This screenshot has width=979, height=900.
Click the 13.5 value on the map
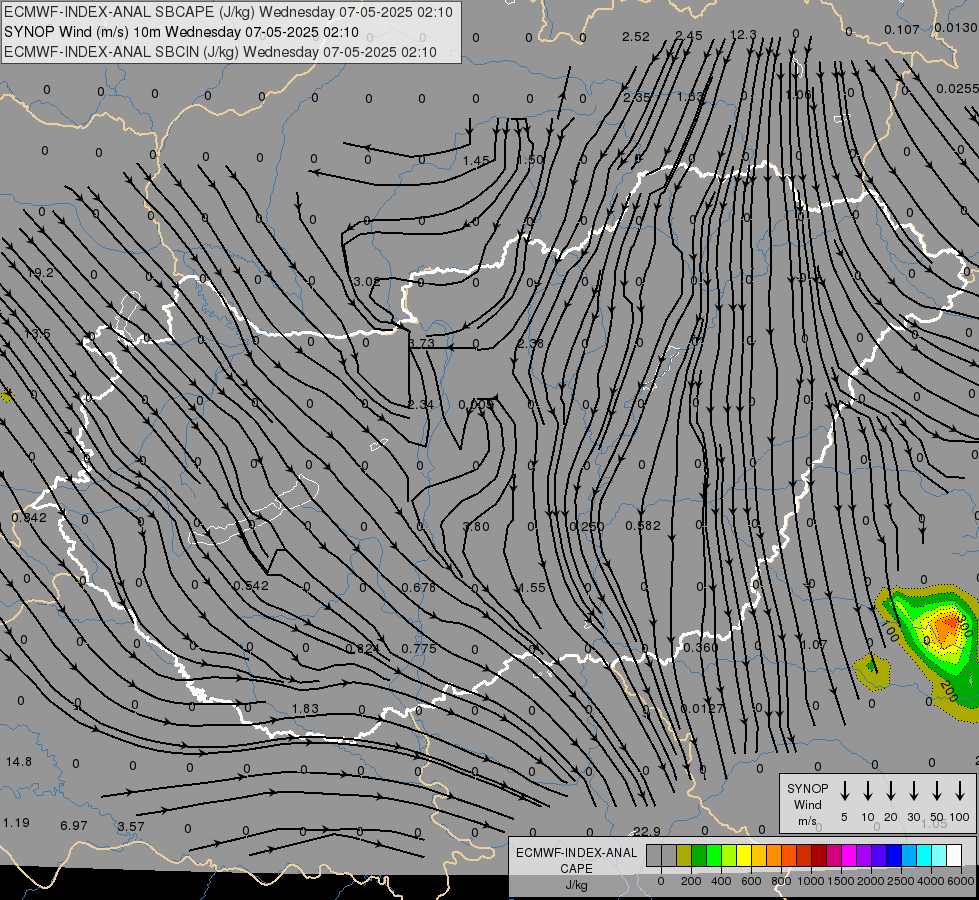pyautogui.click(x=37, y=334)
